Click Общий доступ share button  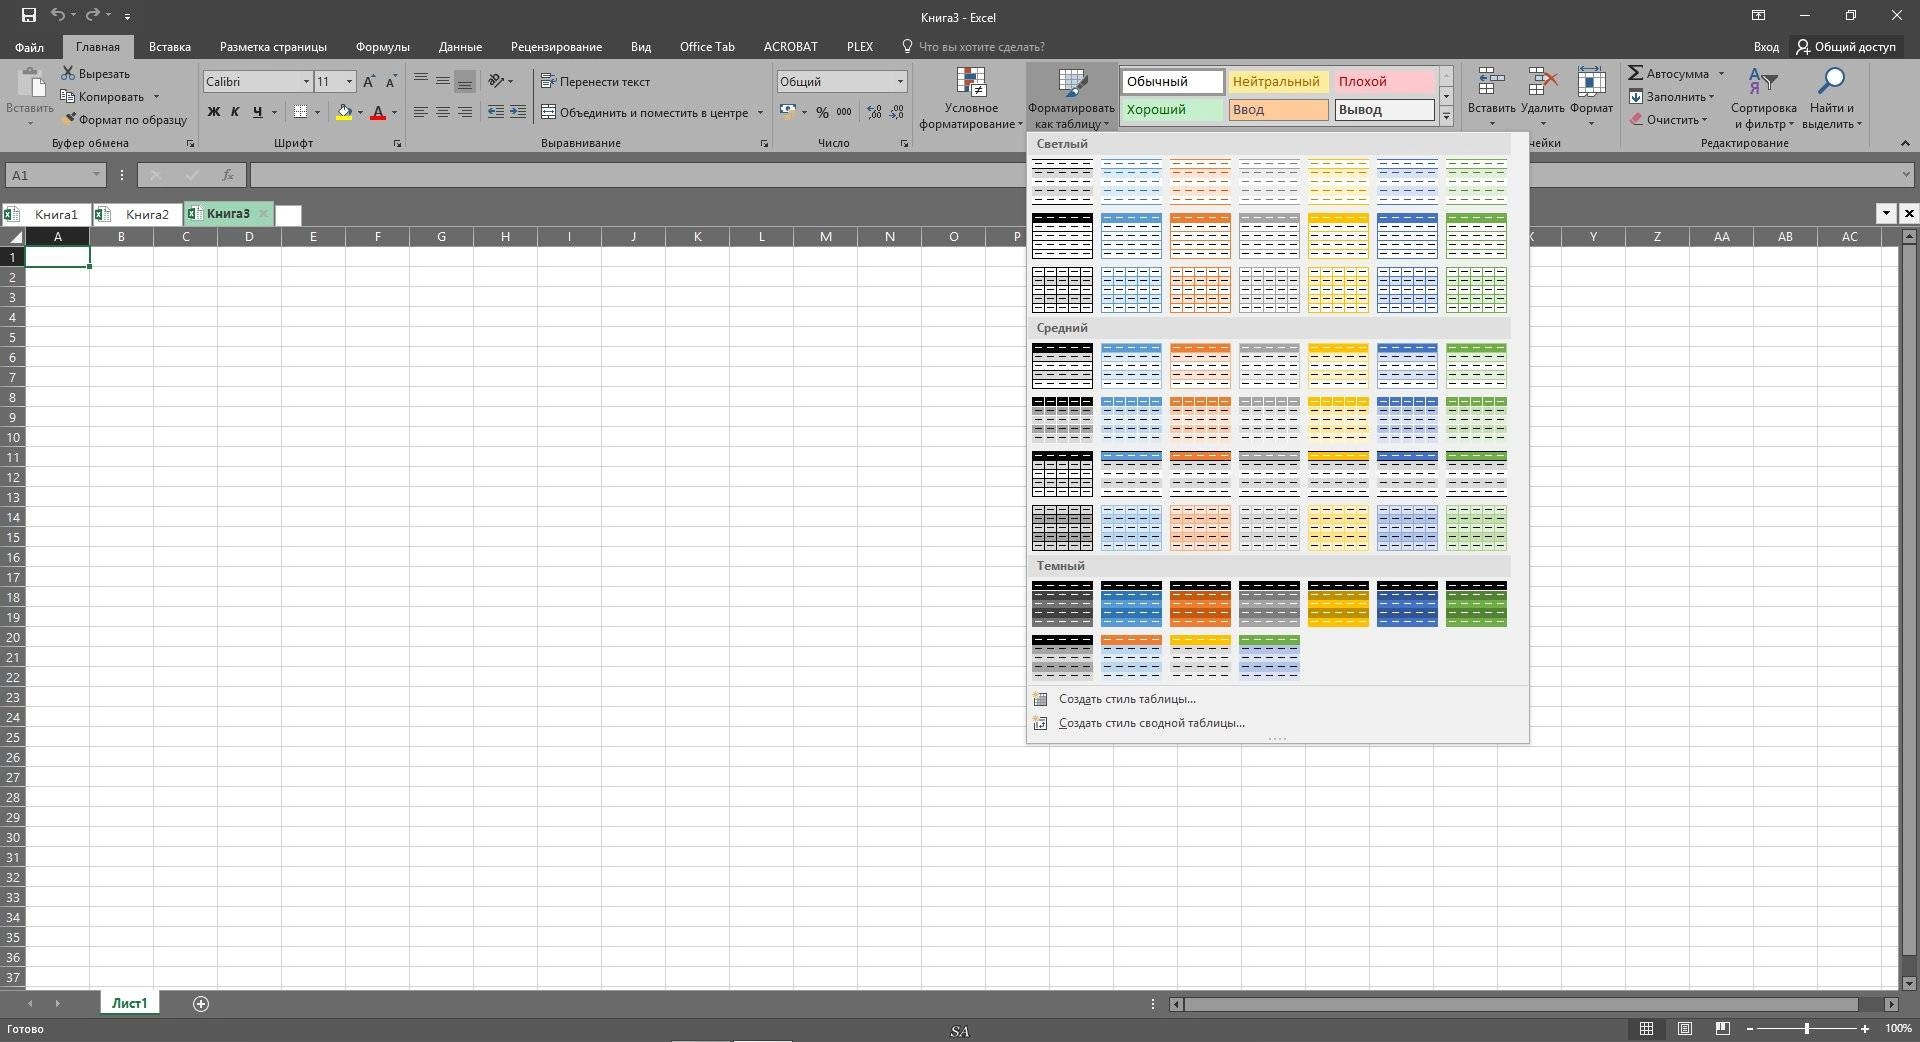(x=1845, y=47)
